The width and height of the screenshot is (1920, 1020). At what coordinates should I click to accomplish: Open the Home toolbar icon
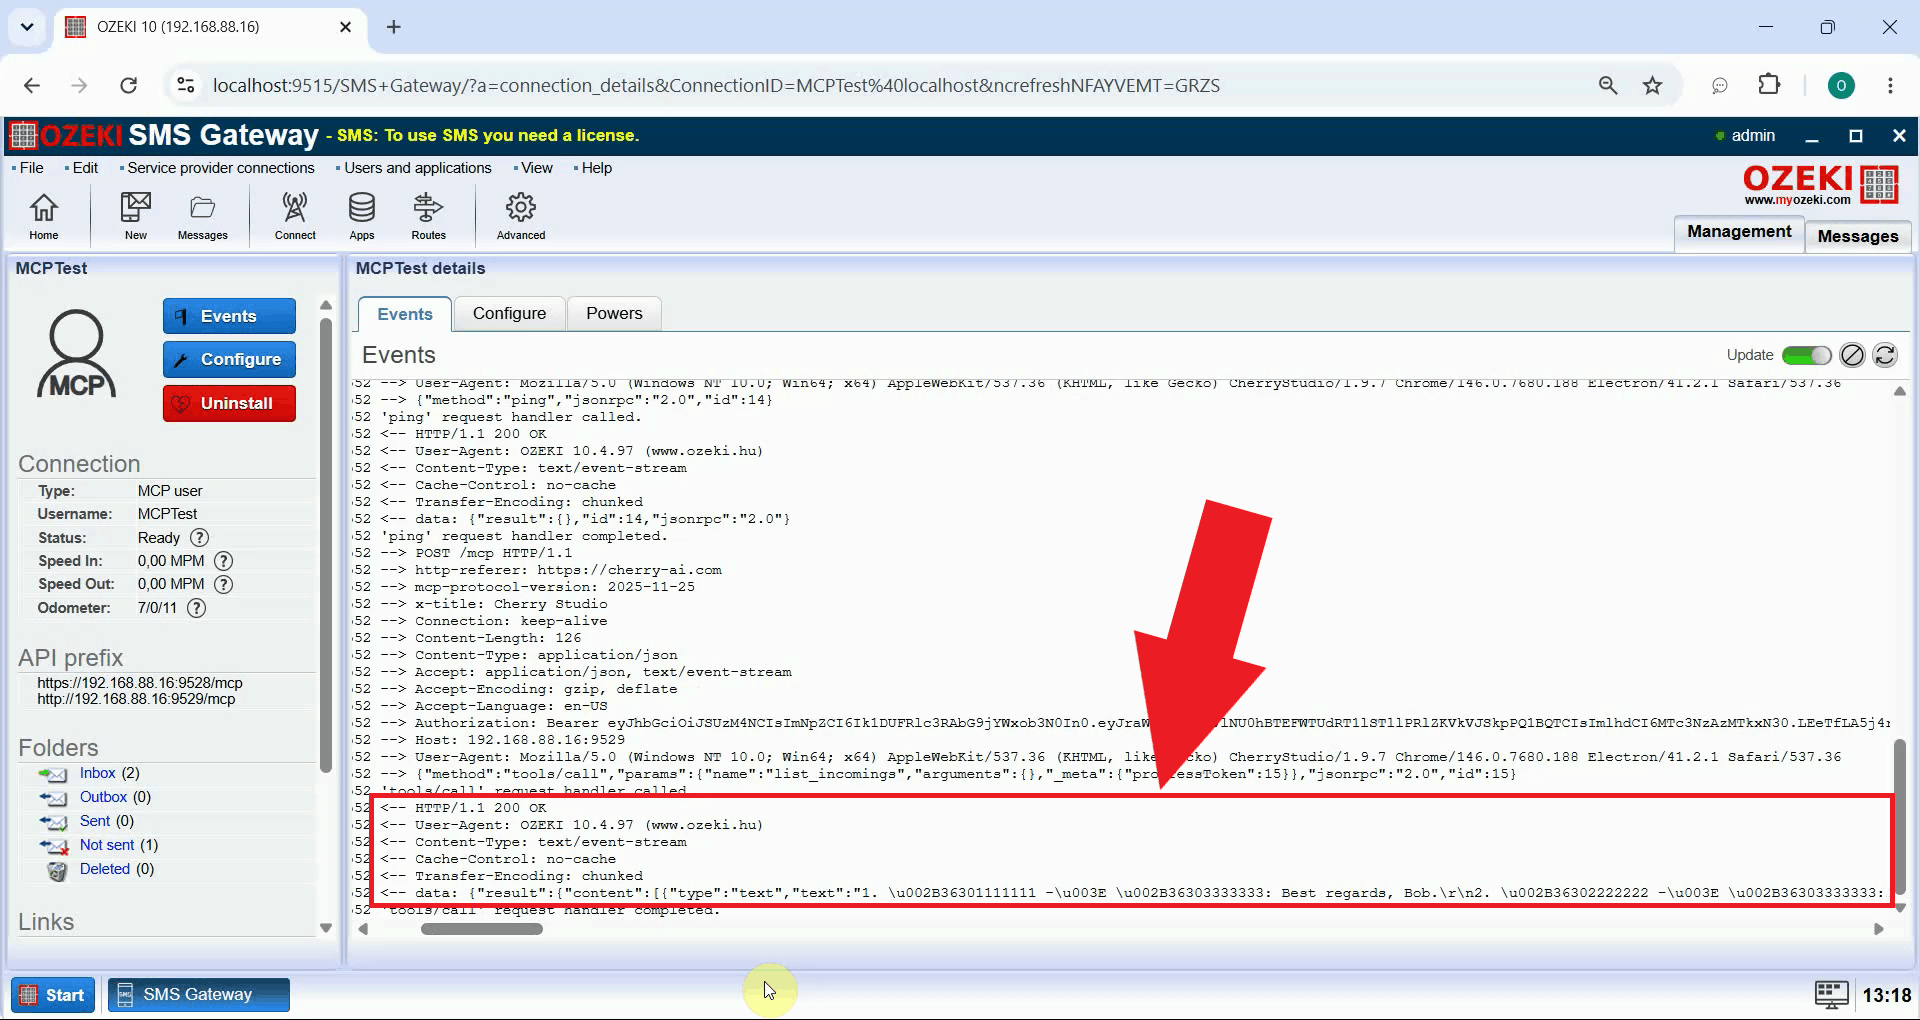click(43, 216)
